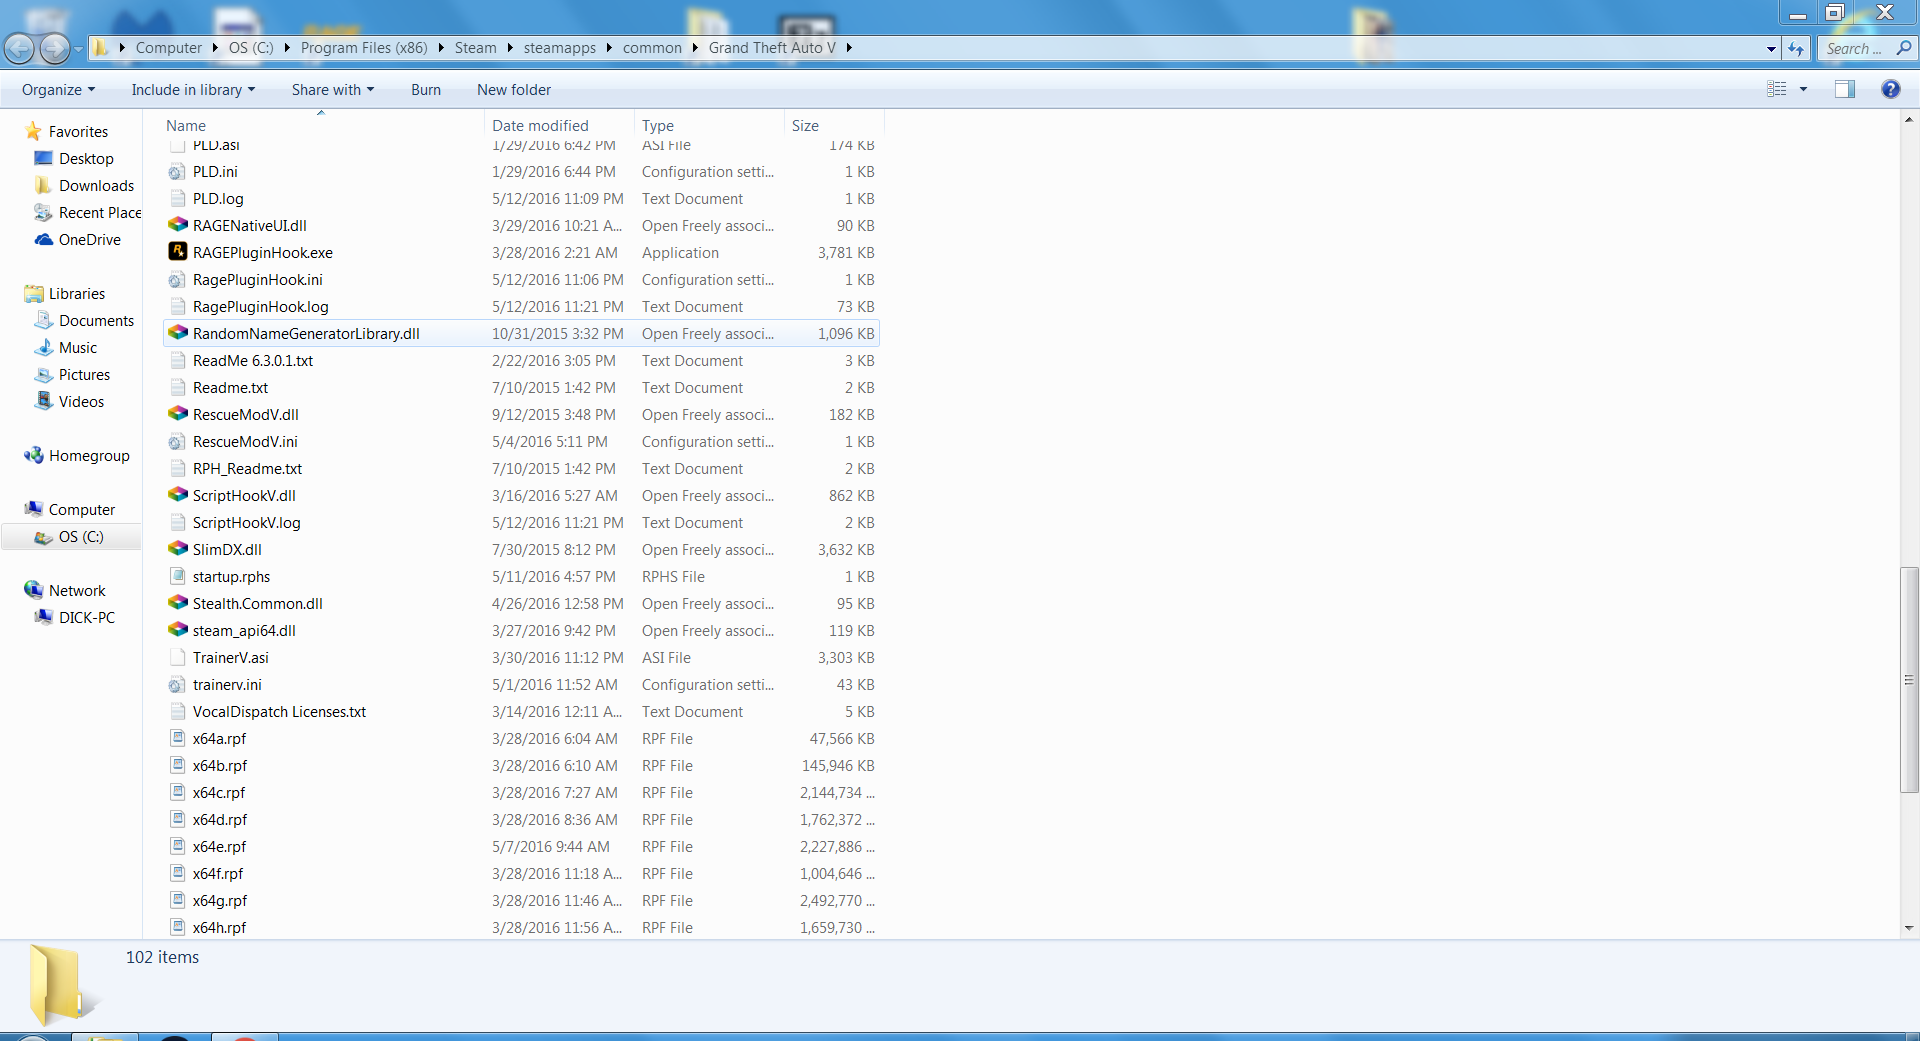Click the change view icon
This screenshot has height=1041, width=1920.
pos(1777,89)
